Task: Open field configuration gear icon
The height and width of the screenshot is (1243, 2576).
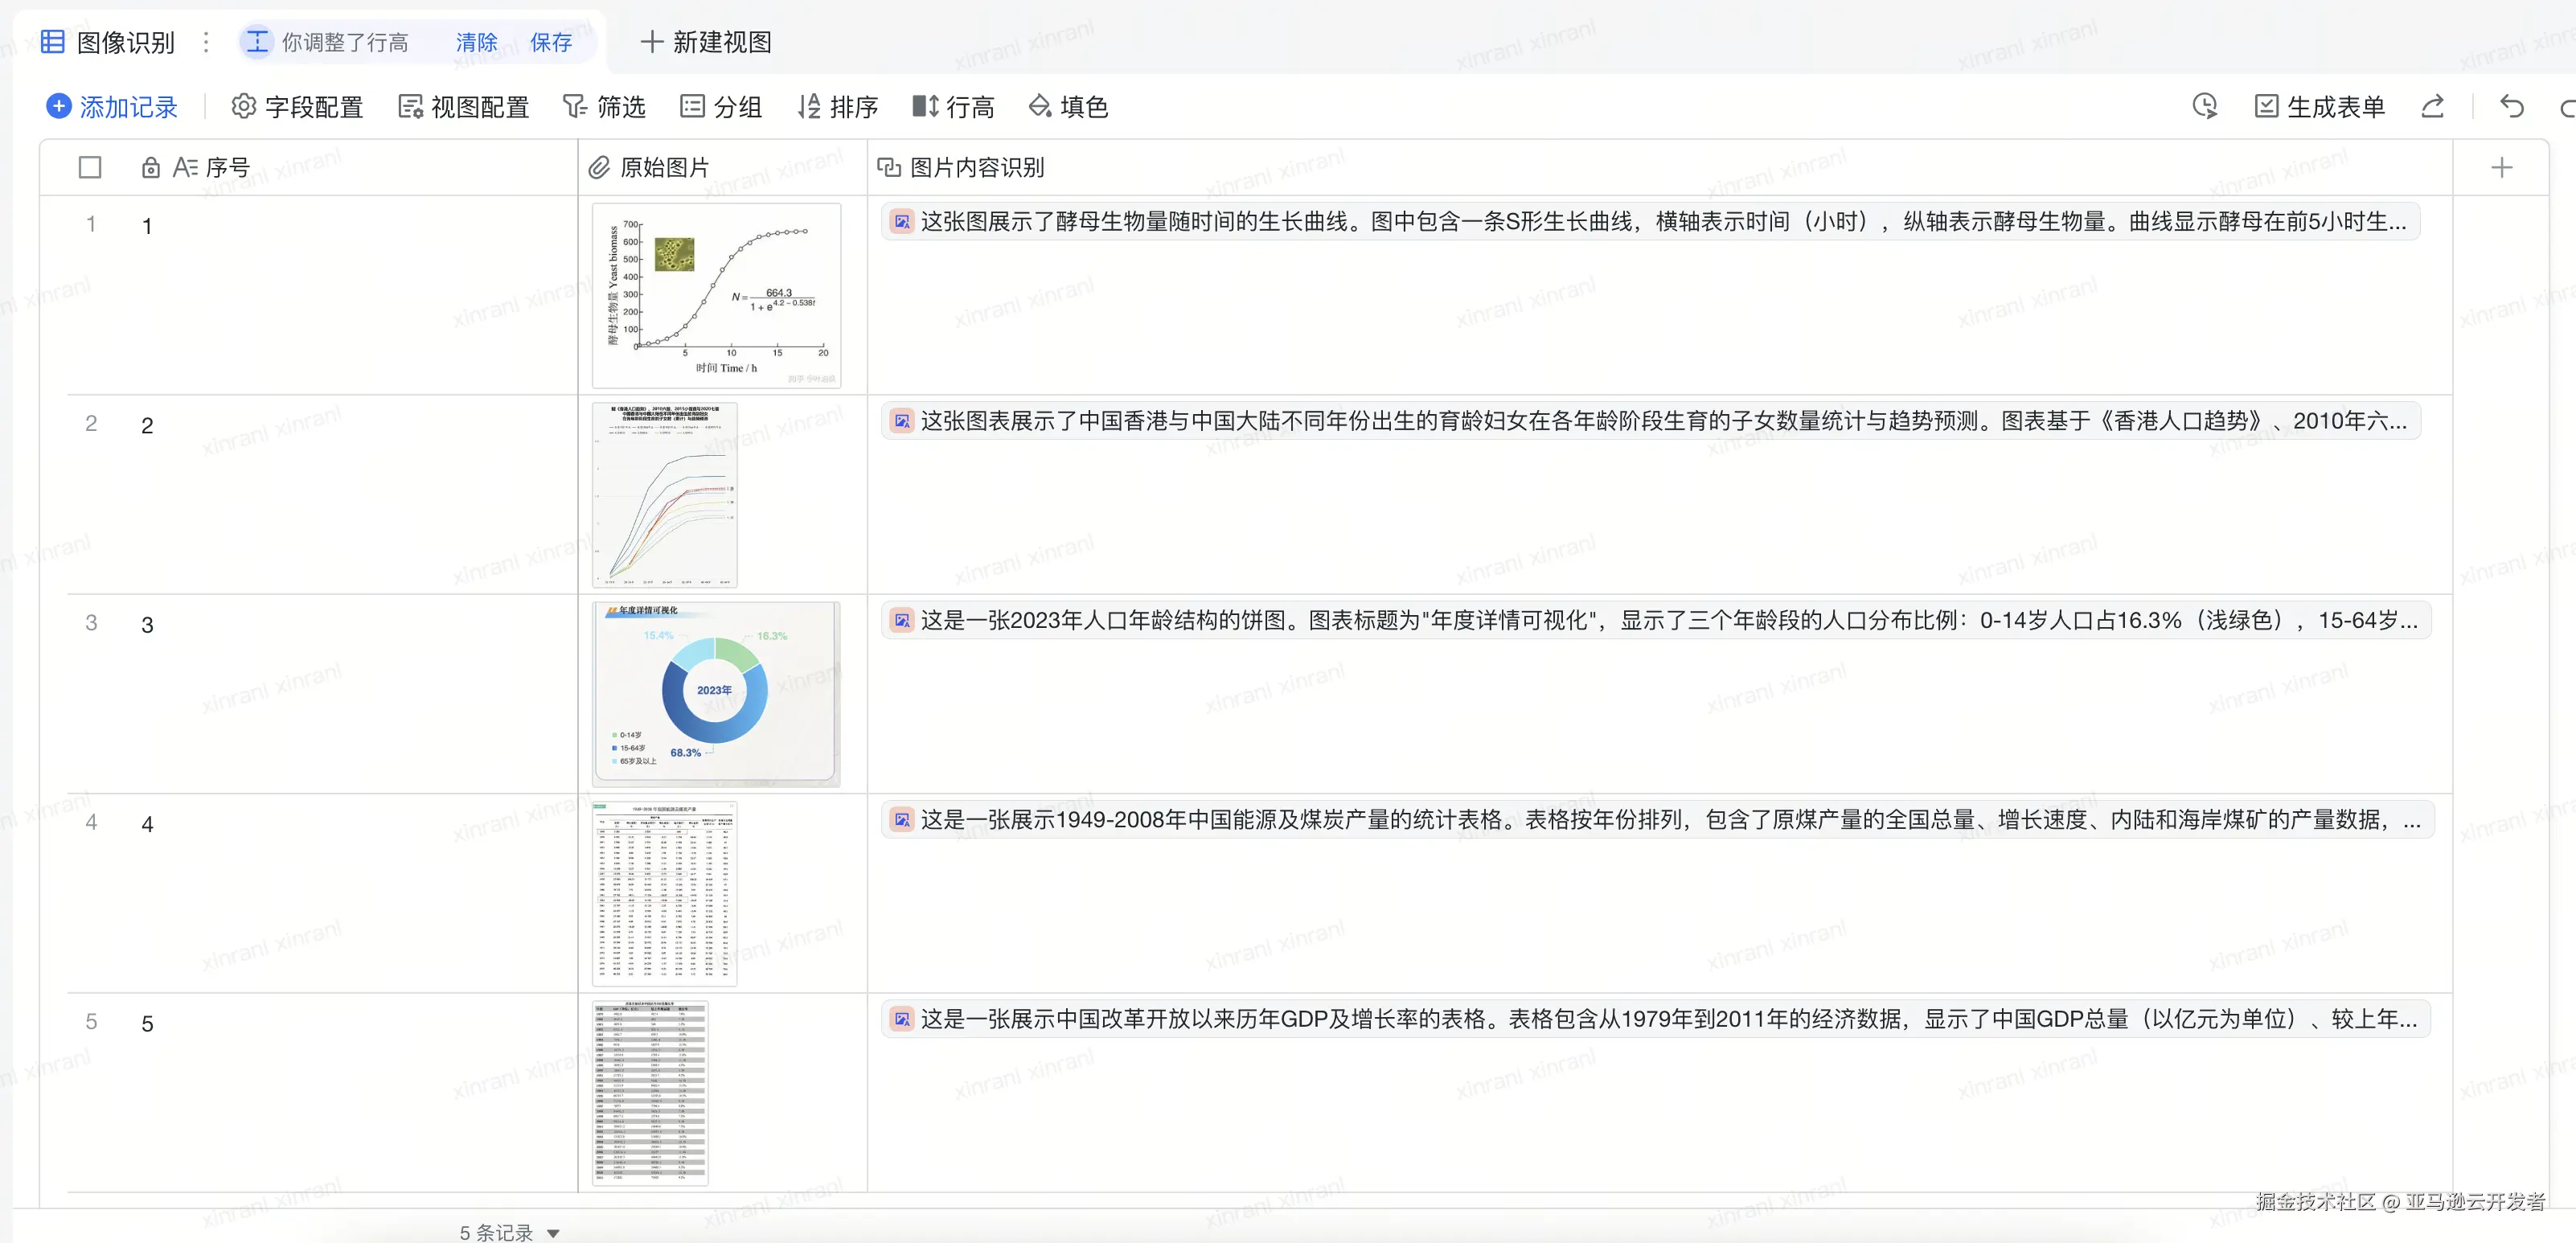Action: (243, 106)
